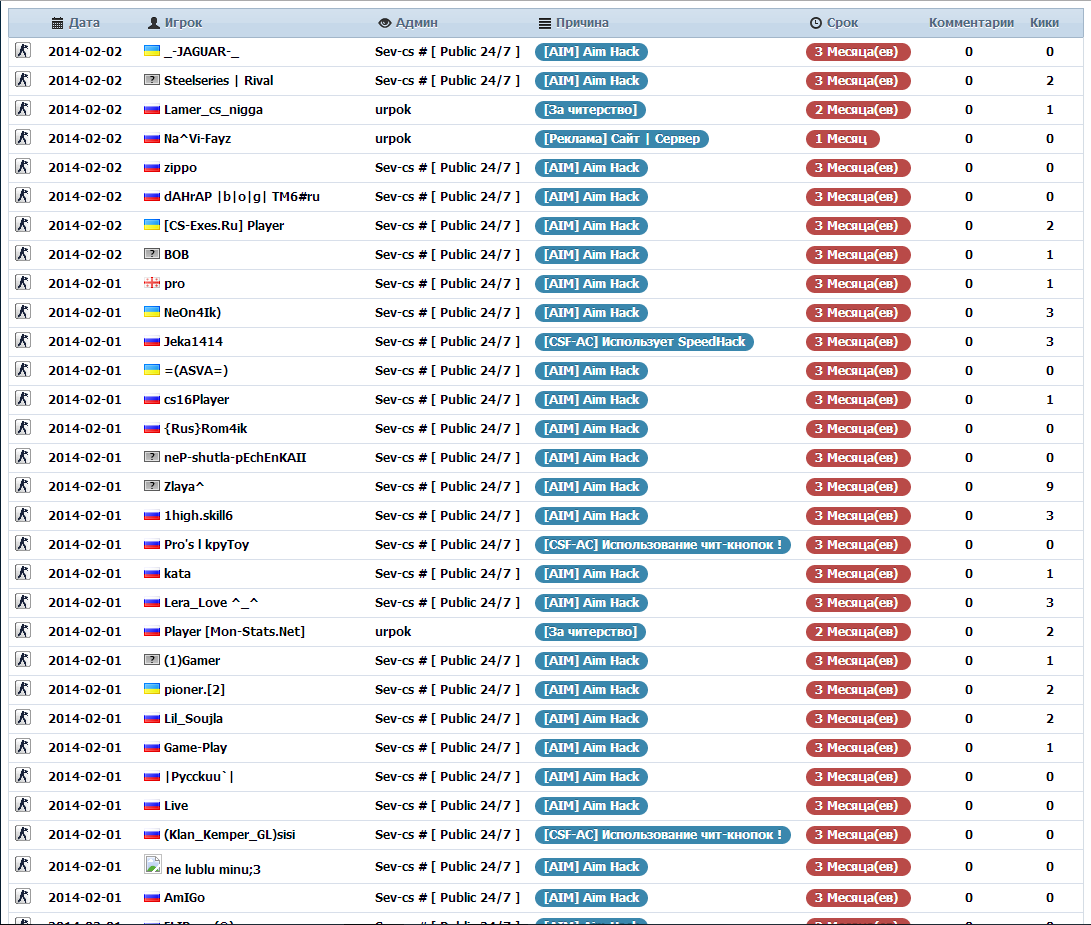
Task: Click the game icon in the AmIGo row
Action: tap(23, 896)
